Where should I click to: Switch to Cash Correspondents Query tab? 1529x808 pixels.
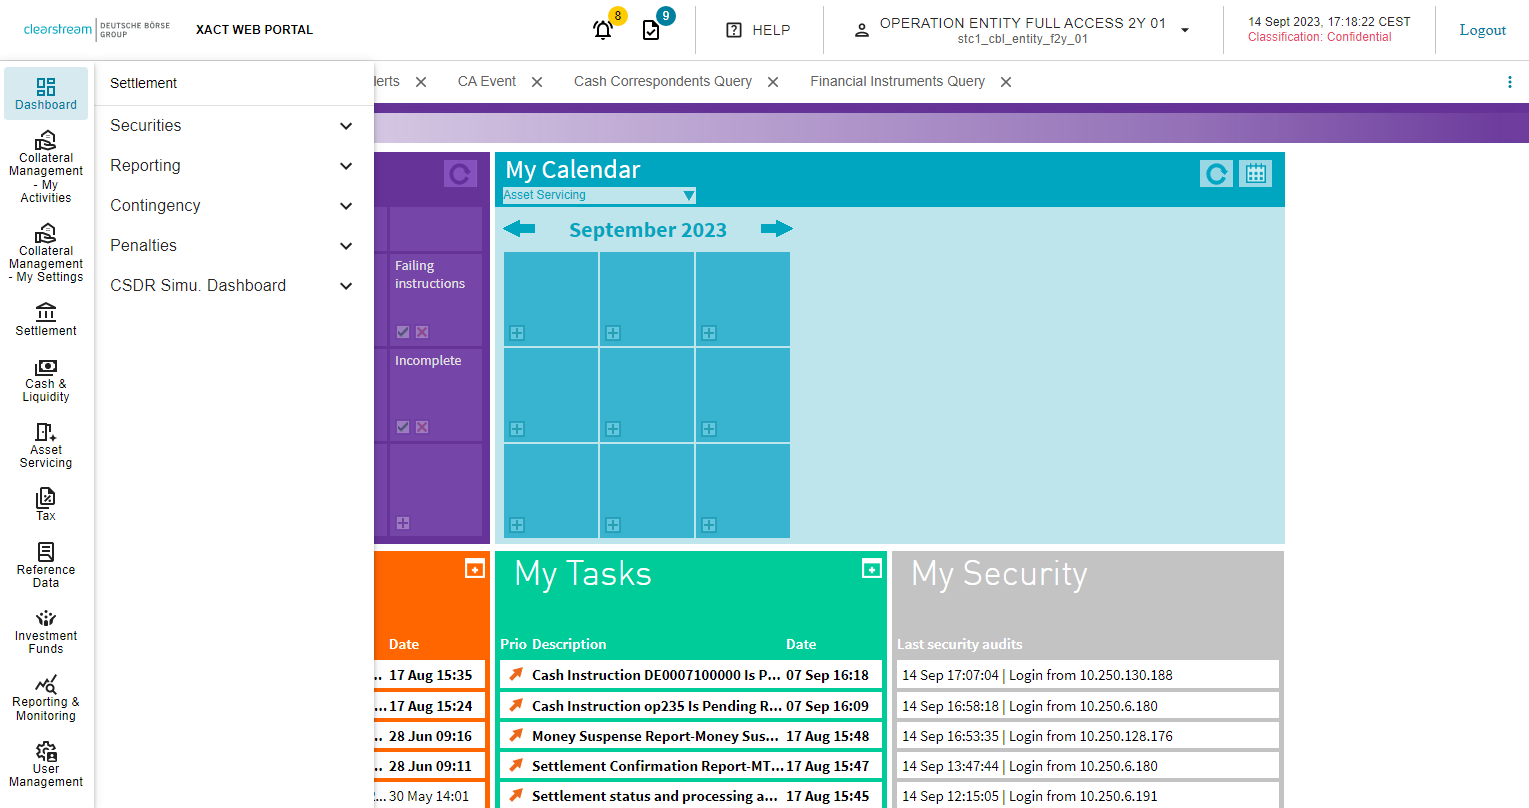click(x=662, y=82)
